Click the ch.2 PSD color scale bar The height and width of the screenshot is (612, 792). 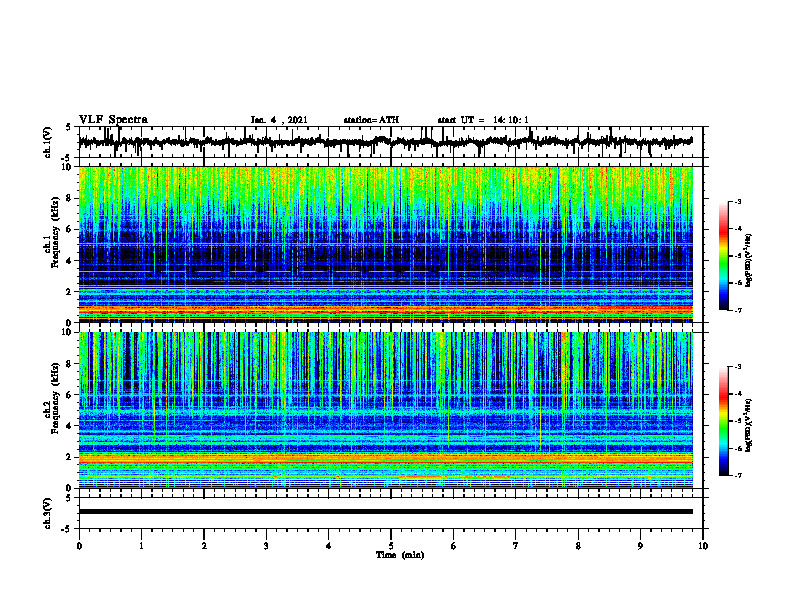point(723,421)
